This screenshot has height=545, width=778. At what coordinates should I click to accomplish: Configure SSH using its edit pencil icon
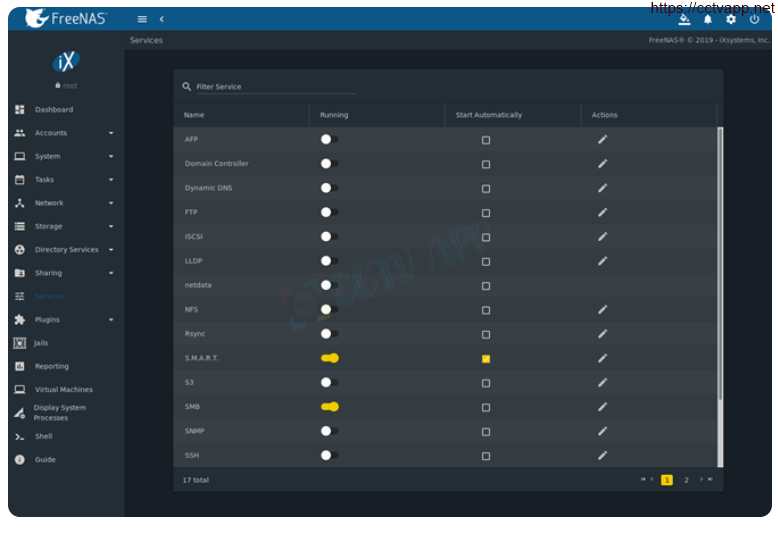[602, 455]
